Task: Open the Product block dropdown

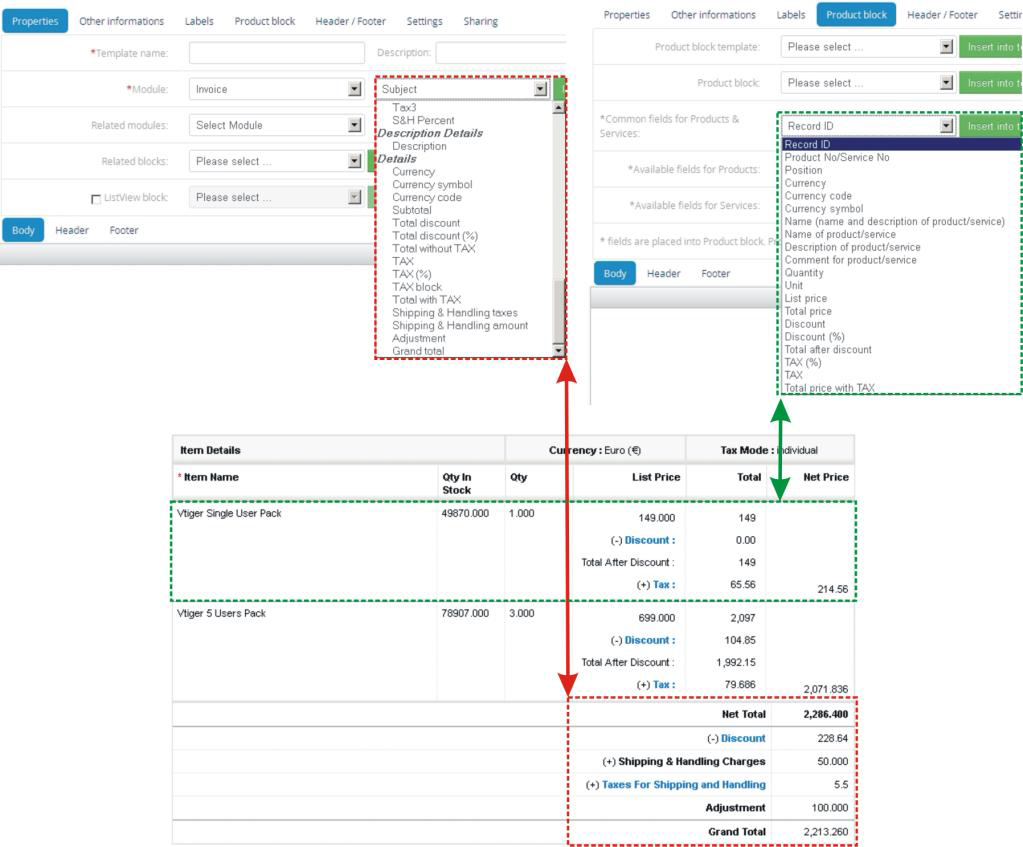Action: [867, 82]
